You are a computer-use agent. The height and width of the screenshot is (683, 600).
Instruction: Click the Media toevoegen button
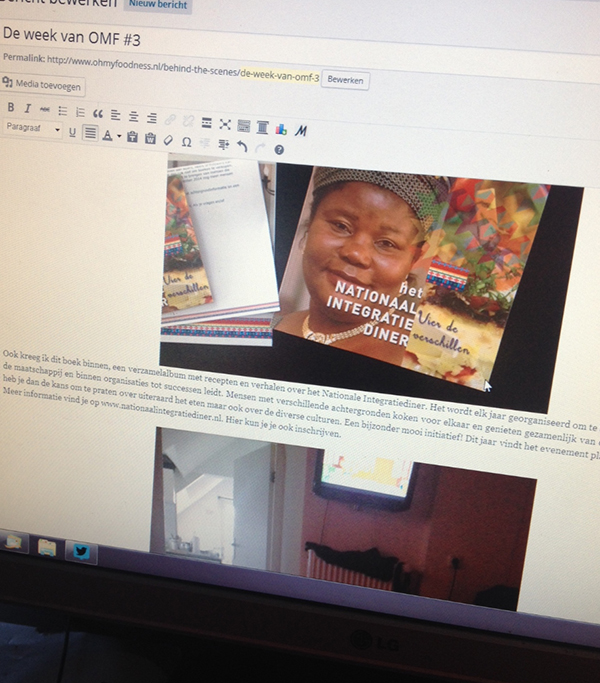(43, 85)
